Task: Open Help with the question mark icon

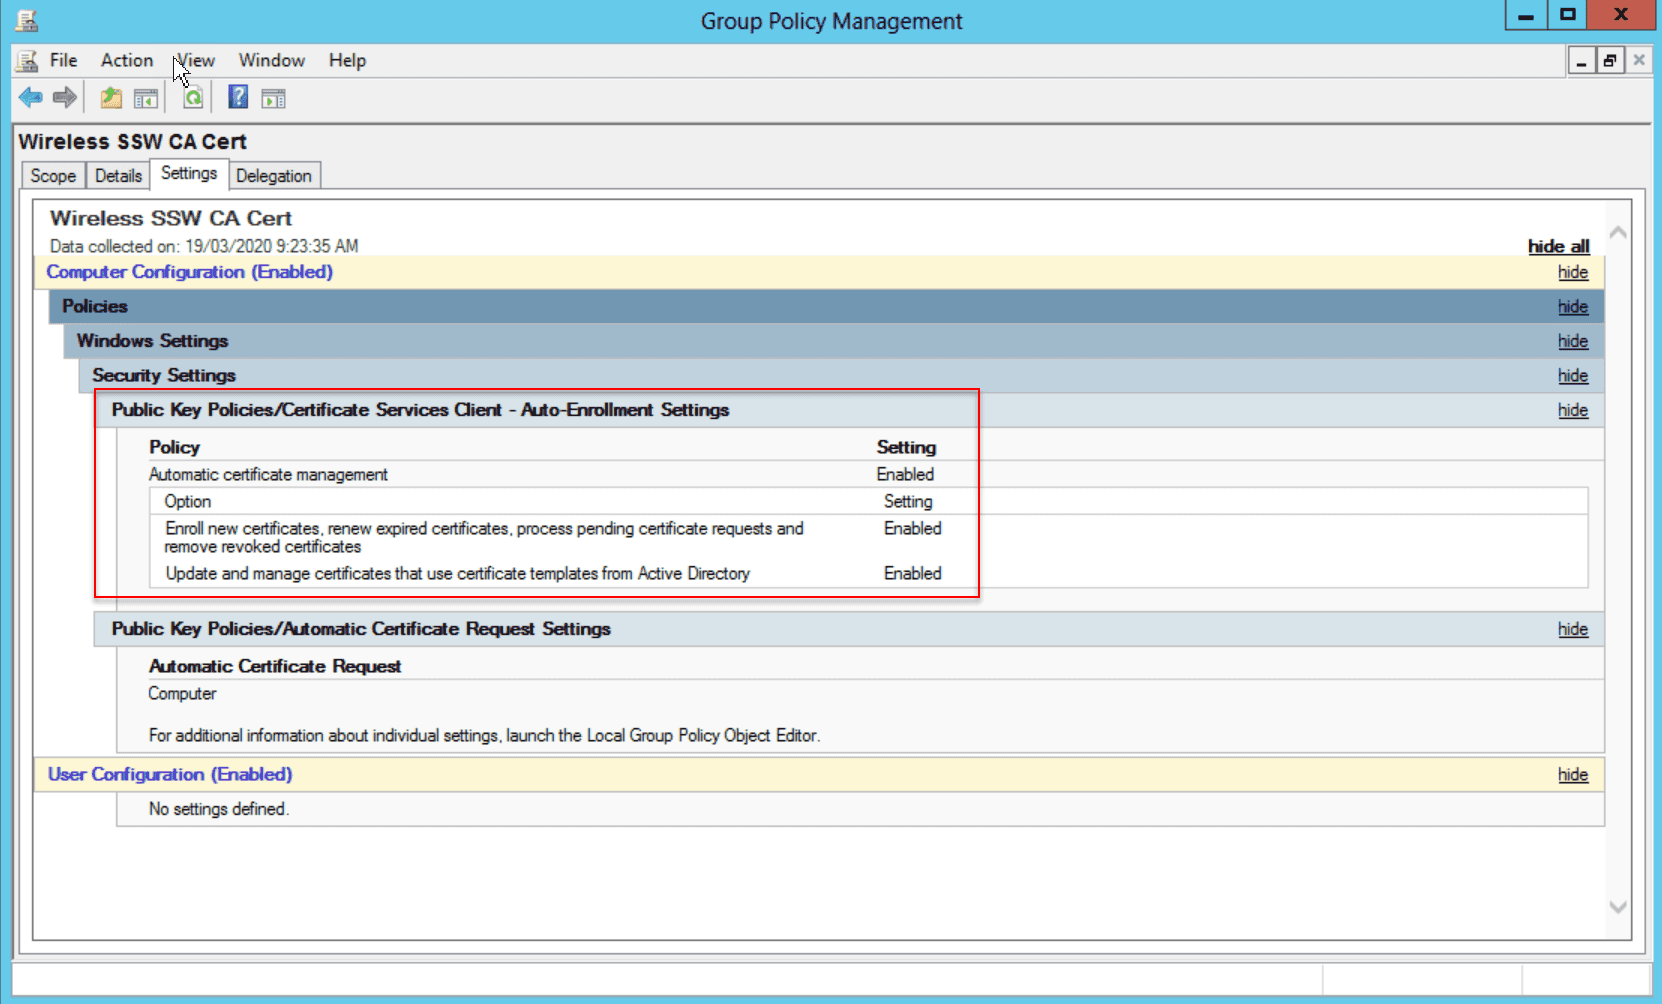Action: click(x=238, y=97)
